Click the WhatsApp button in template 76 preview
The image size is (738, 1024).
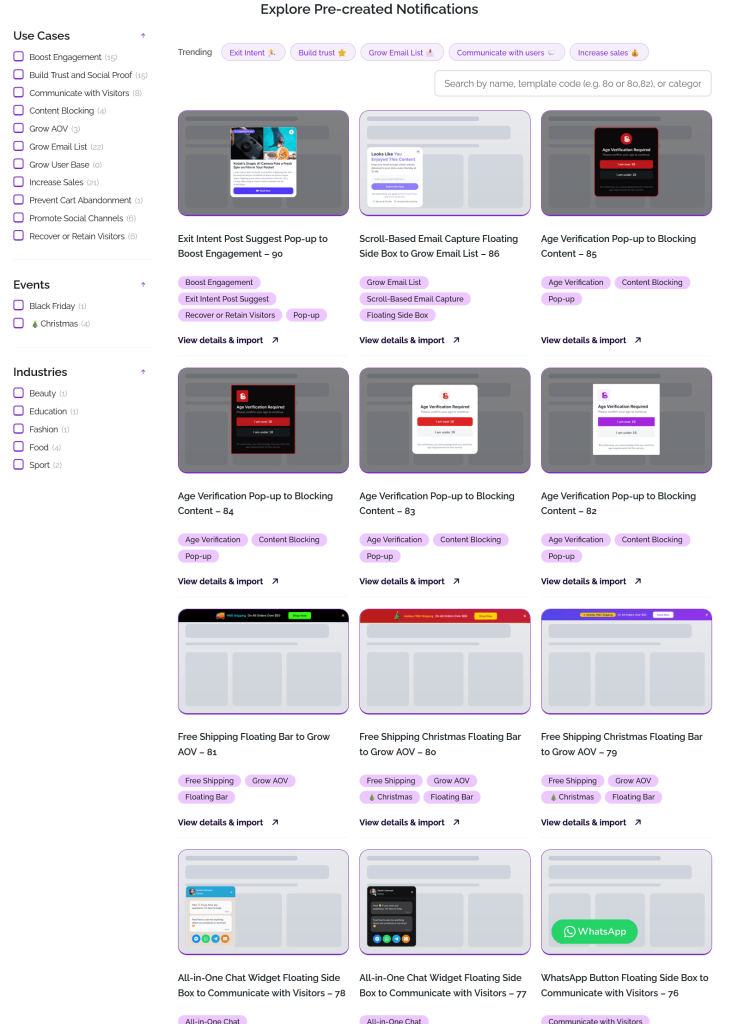(594, 931)
